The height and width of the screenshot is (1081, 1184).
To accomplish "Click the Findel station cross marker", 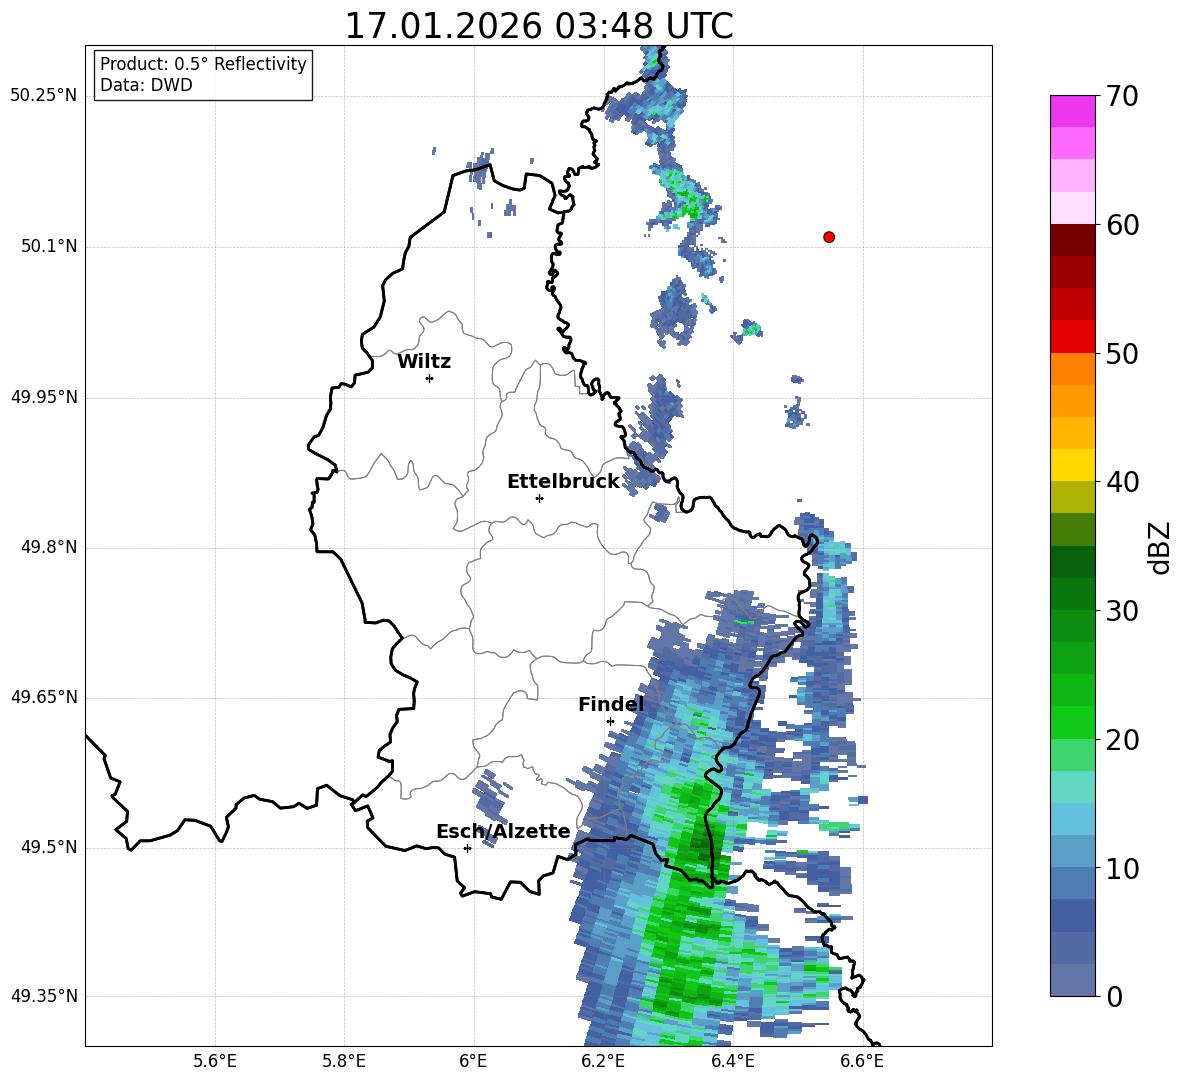I will [x=610, y=722].
